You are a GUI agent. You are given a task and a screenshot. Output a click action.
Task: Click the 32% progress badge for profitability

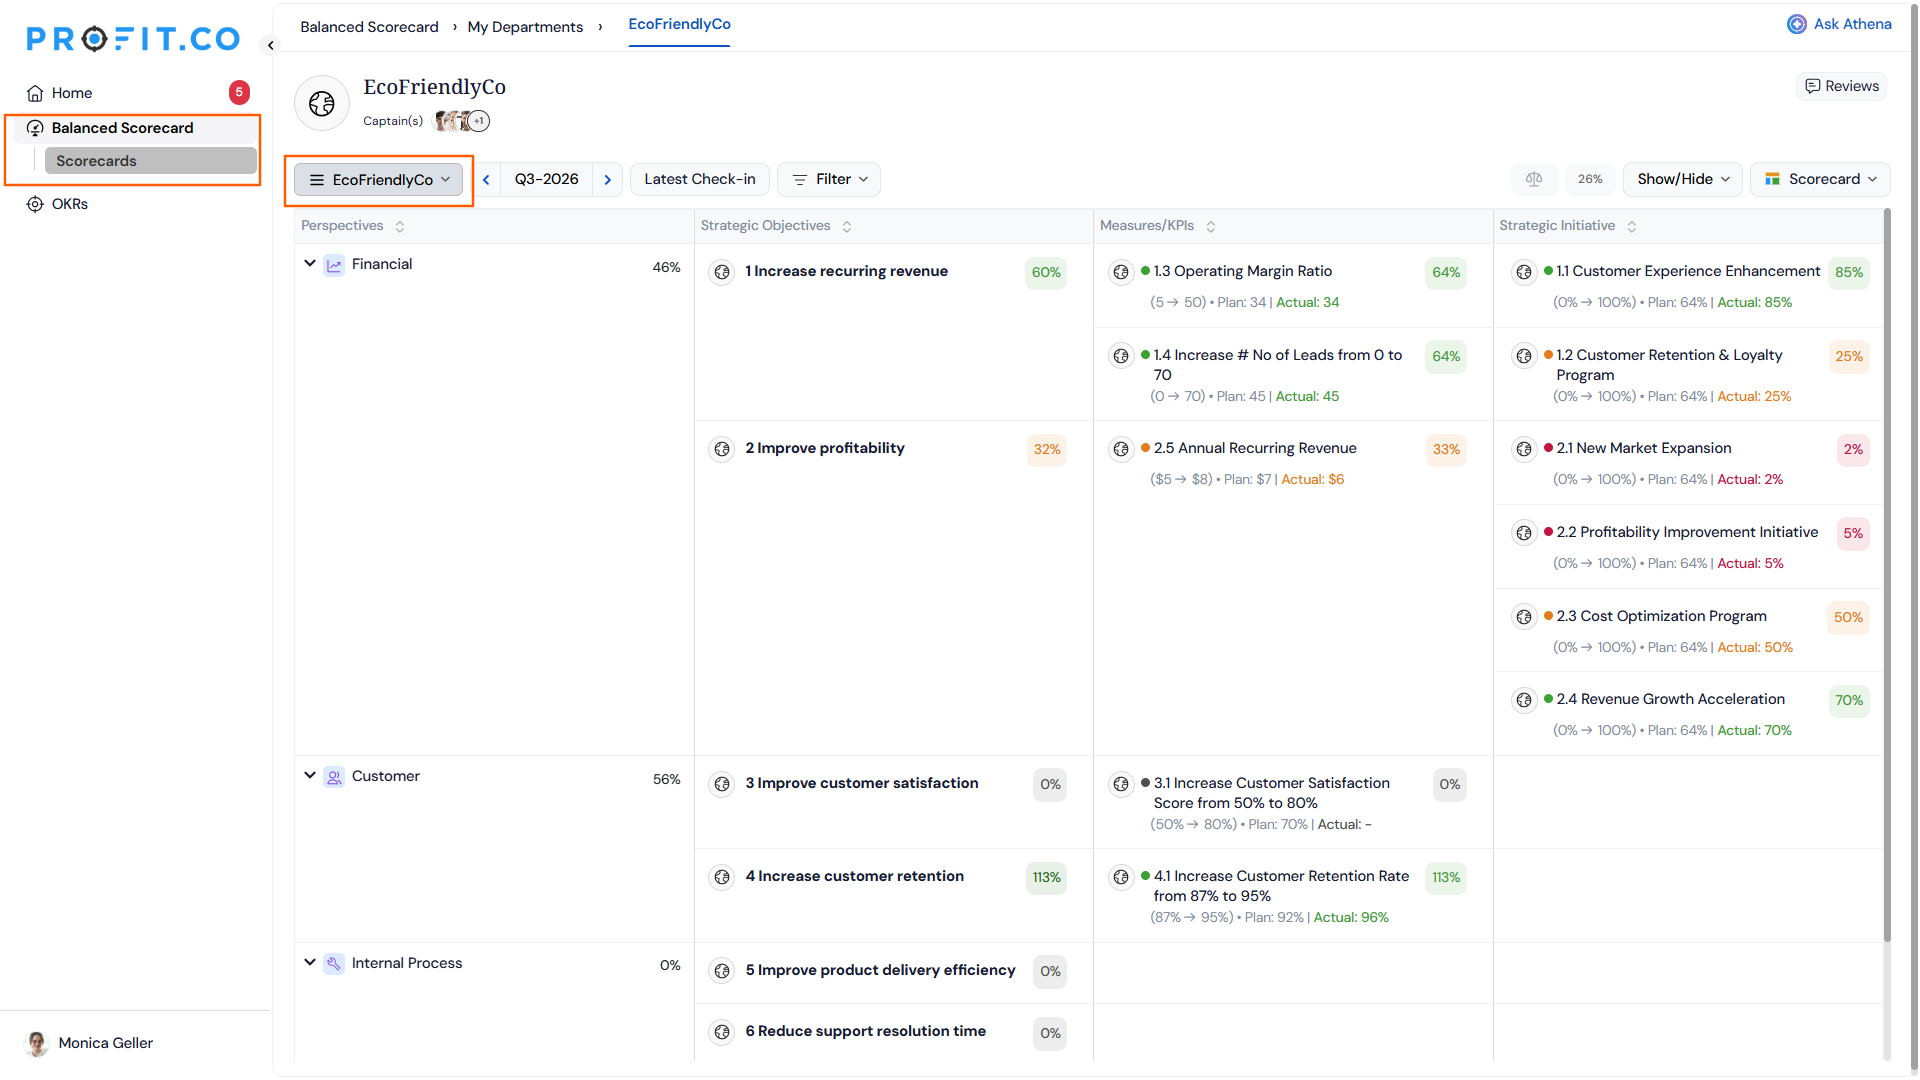coord(1046,450)
